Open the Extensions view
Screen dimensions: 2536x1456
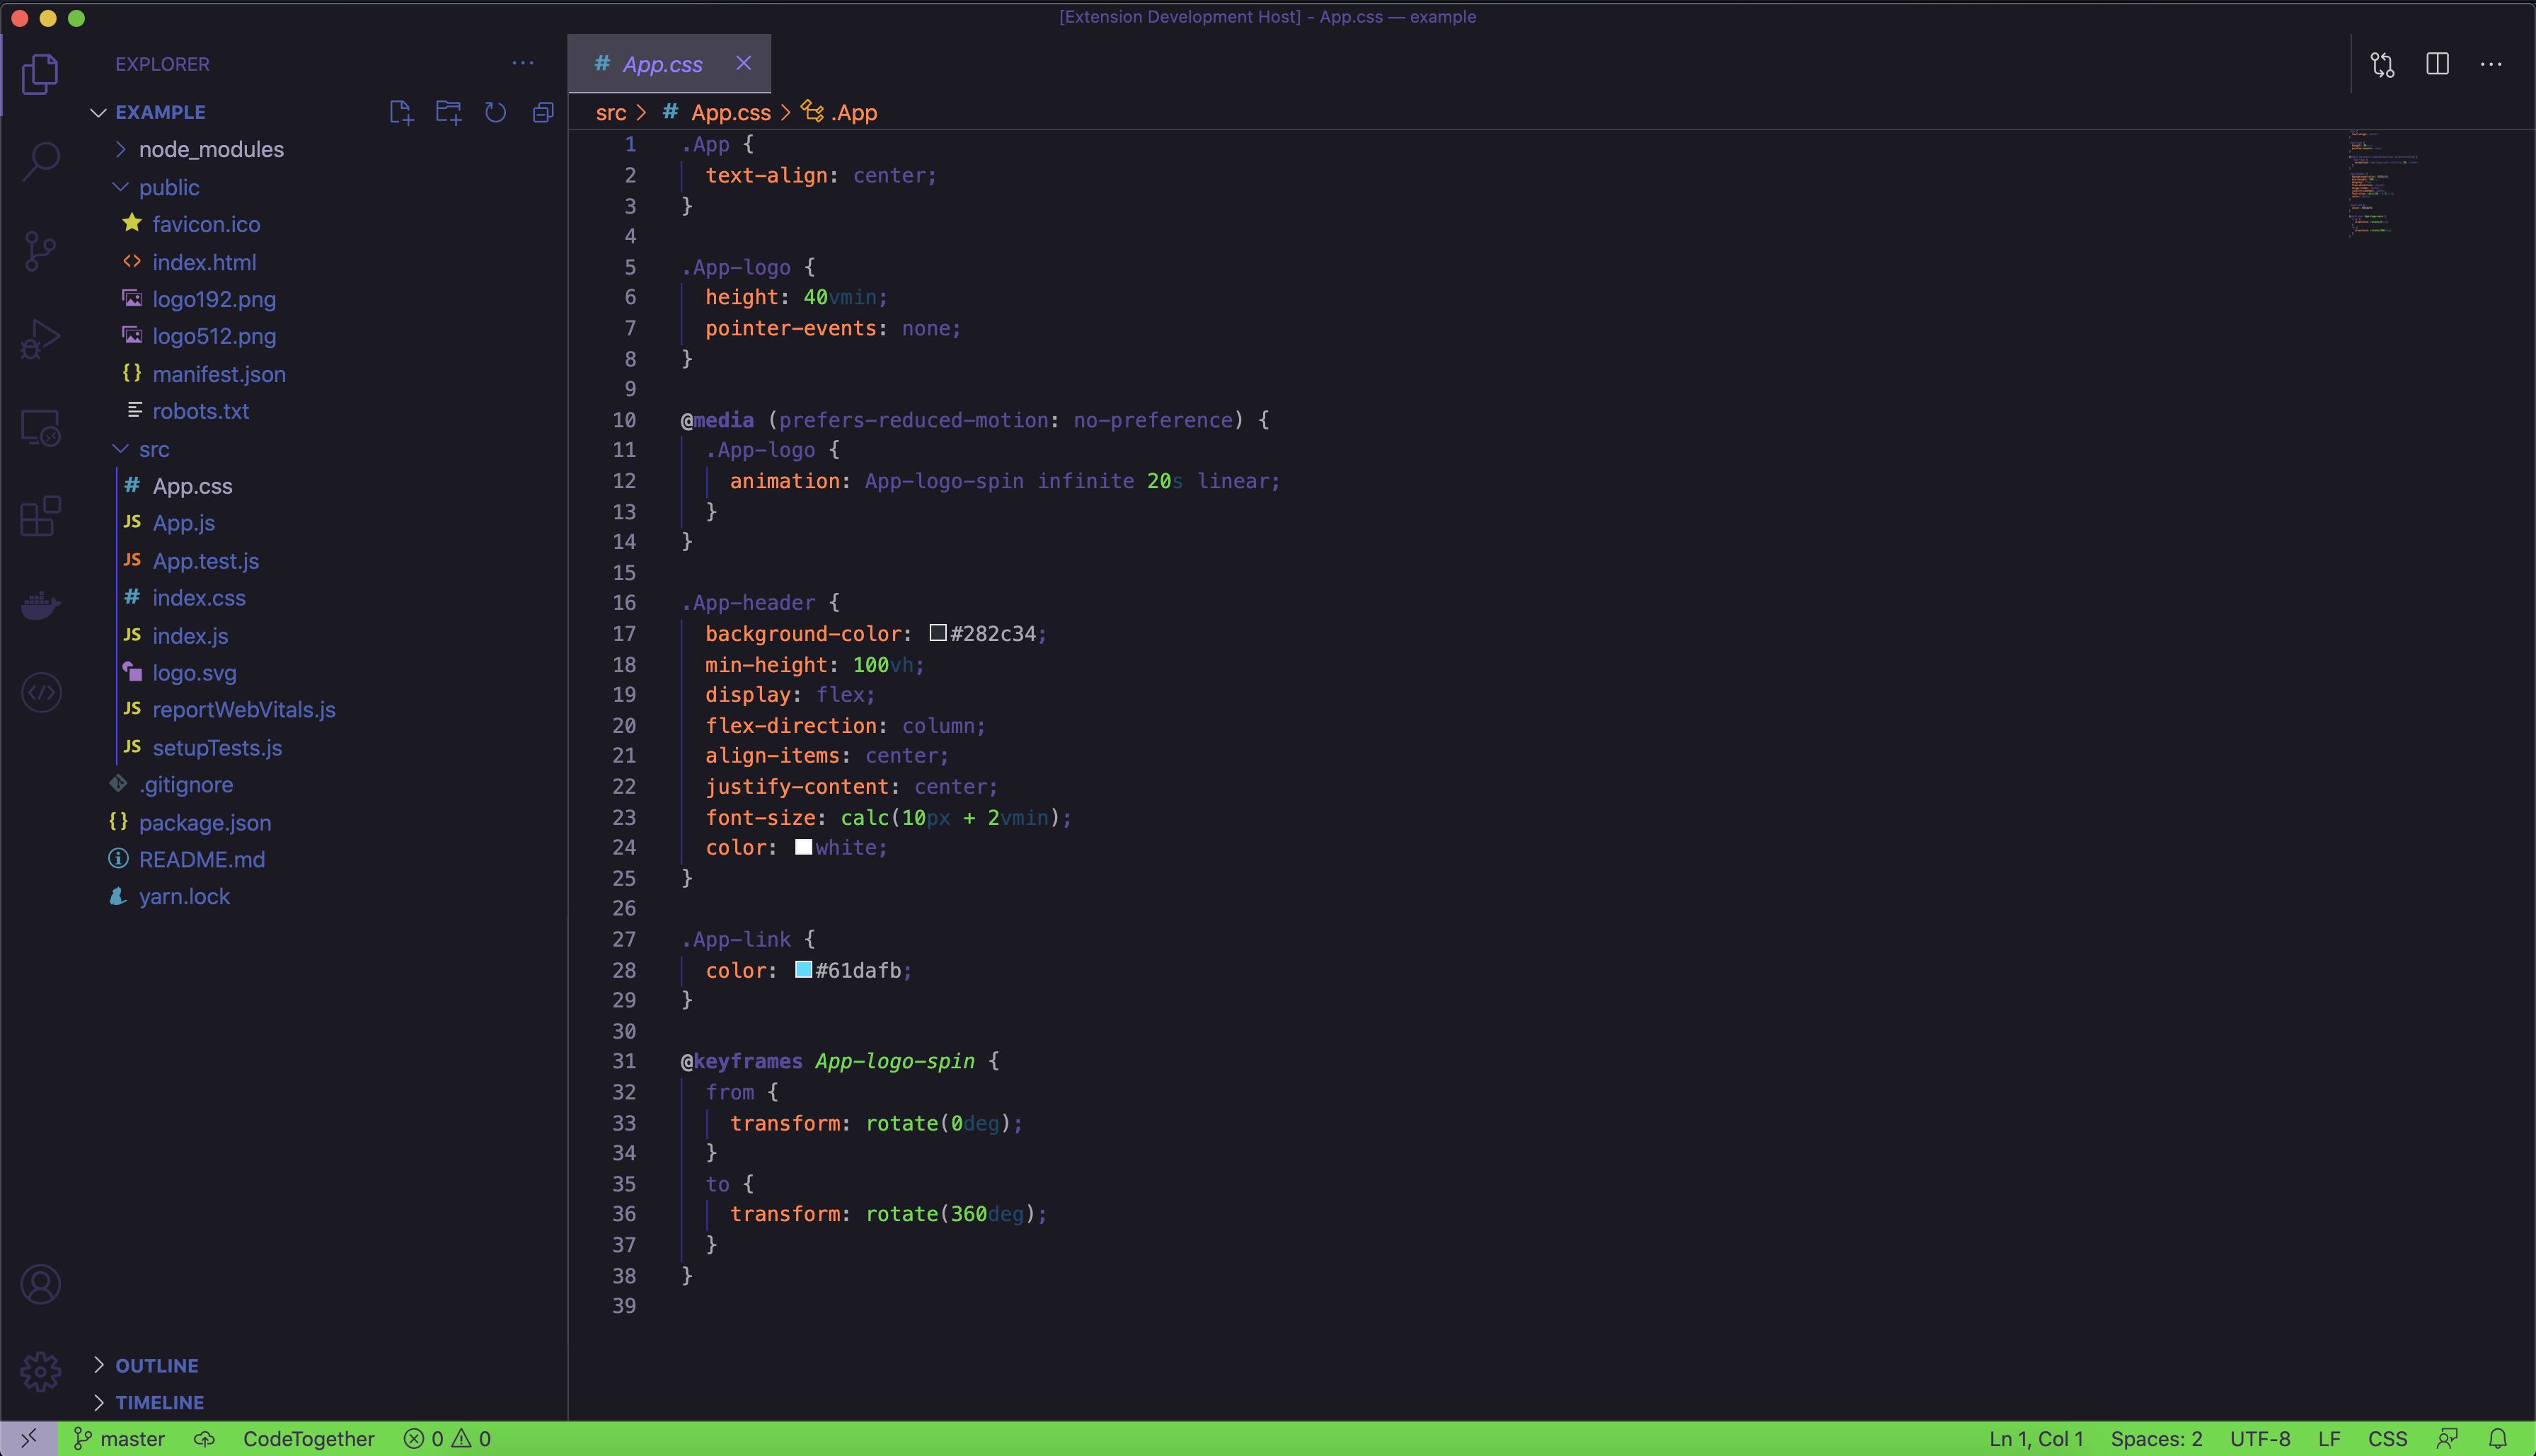click(40, 516)
